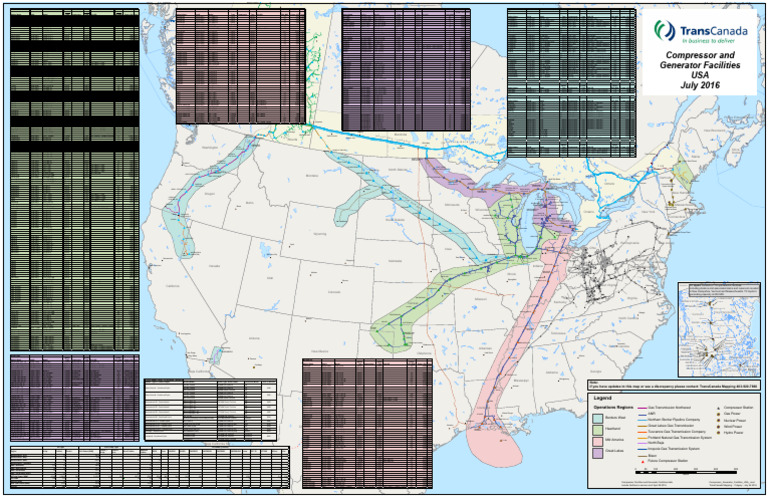
Task: Click the green Heartland region swatch
Action: 598,430
